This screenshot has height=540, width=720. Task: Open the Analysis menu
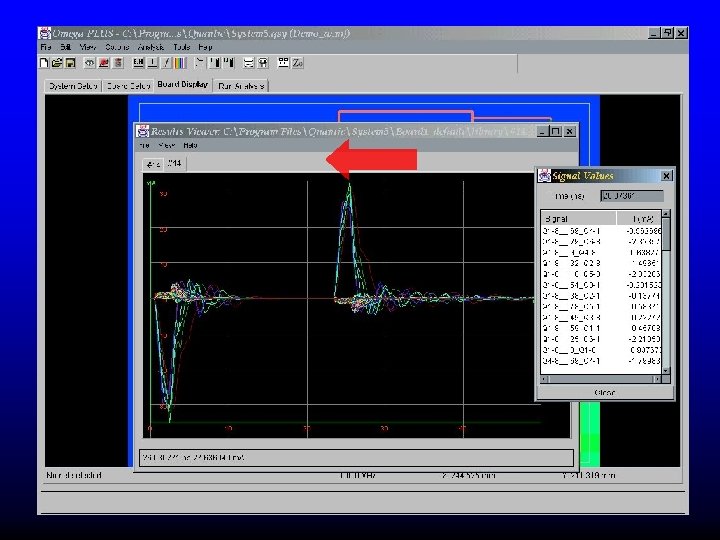150,47
